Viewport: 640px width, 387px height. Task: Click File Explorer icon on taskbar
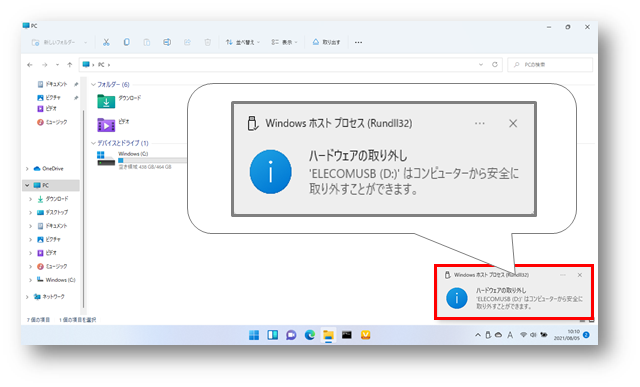(328, 335)
